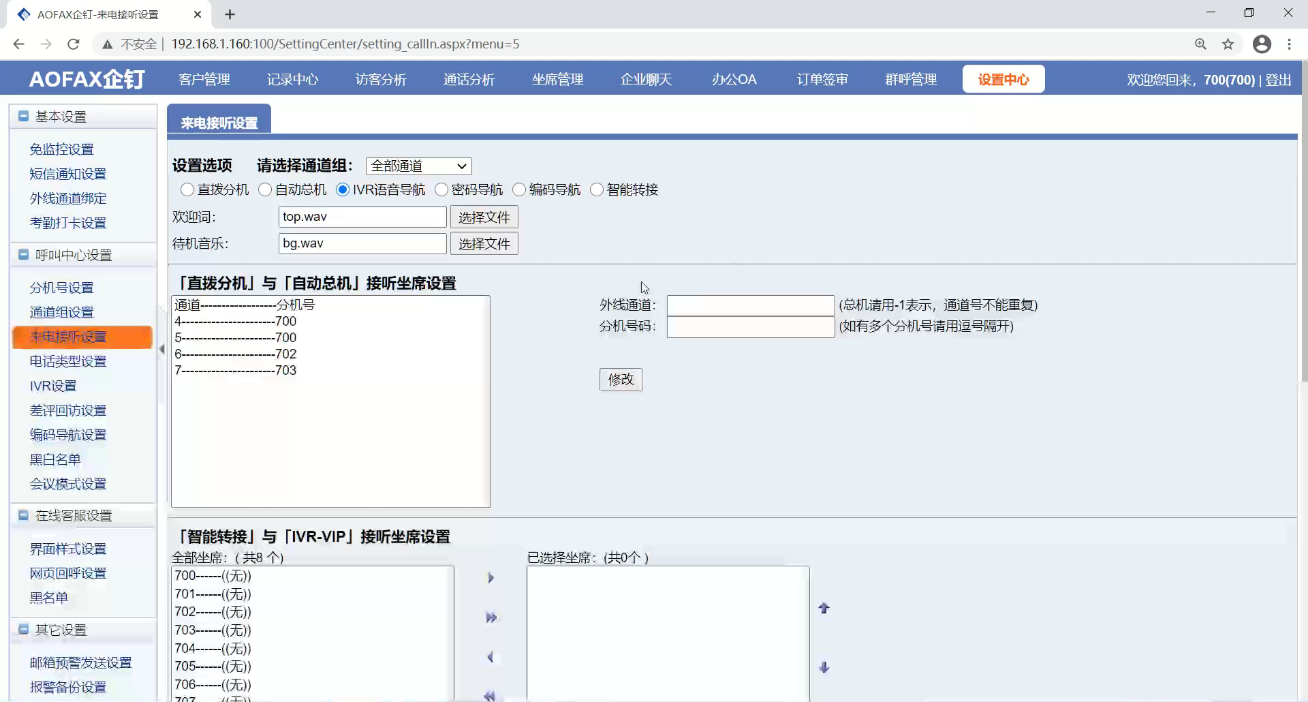Image resolution: width=1308 pixels, height=702 pixels.
Task: Click the move-right single arrow icon
Action: click(490, 578)
